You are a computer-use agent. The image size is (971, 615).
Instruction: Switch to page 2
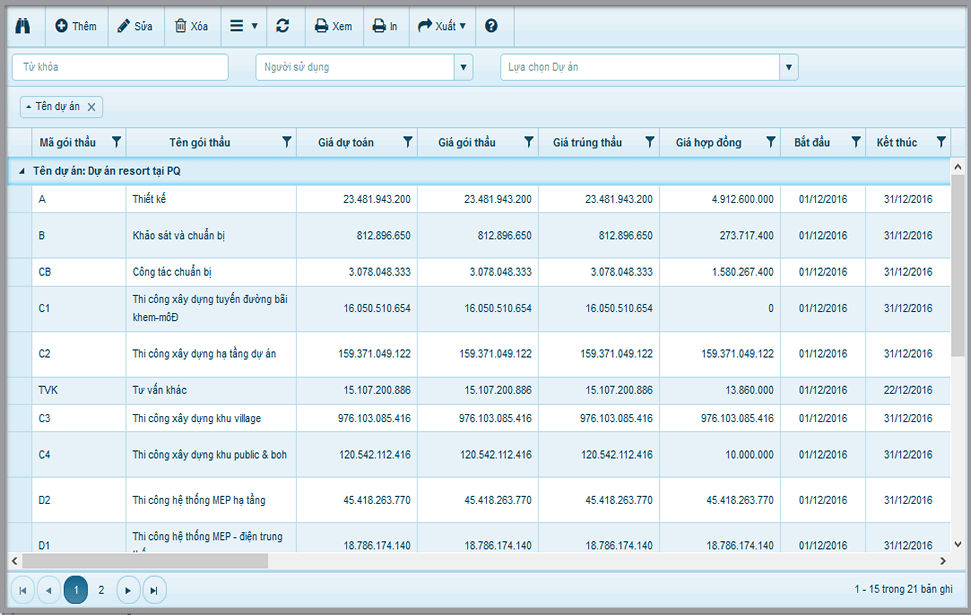[102, 590]
